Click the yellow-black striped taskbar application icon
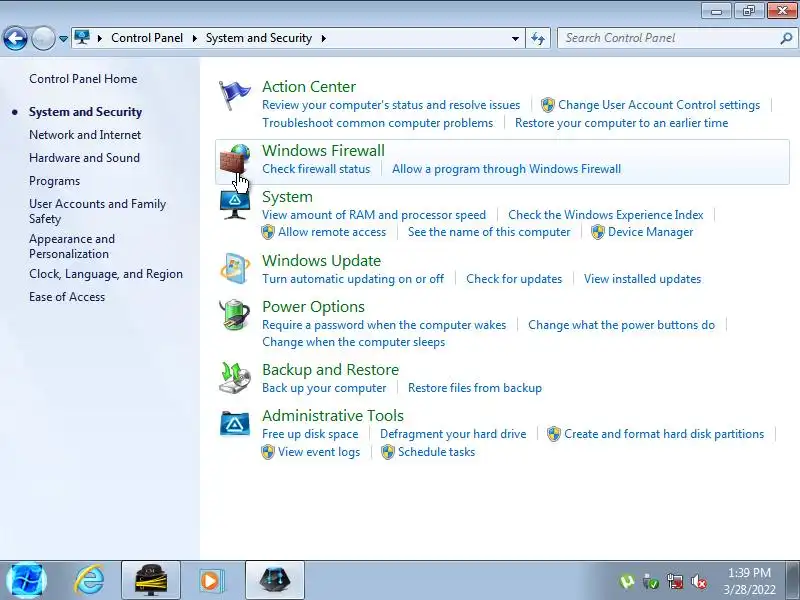The image size is (800, 600). pos(151,581)
